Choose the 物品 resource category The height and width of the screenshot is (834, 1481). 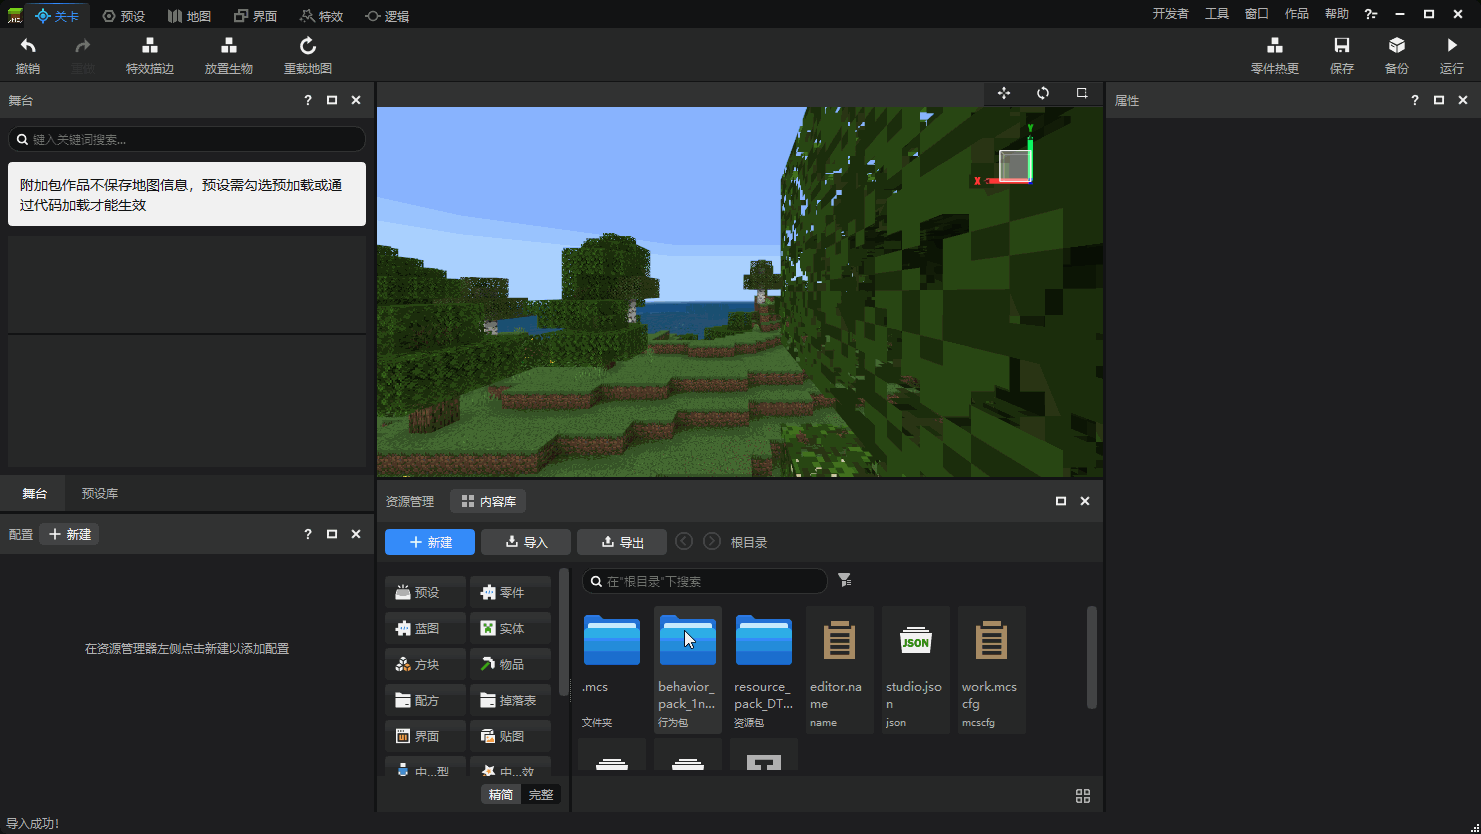pos(511,664)
